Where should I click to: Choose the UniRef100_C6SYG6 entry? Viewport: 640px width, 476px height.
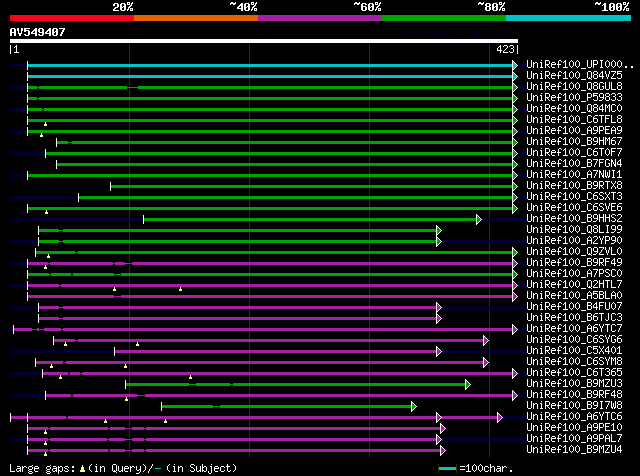pos(574,340)
